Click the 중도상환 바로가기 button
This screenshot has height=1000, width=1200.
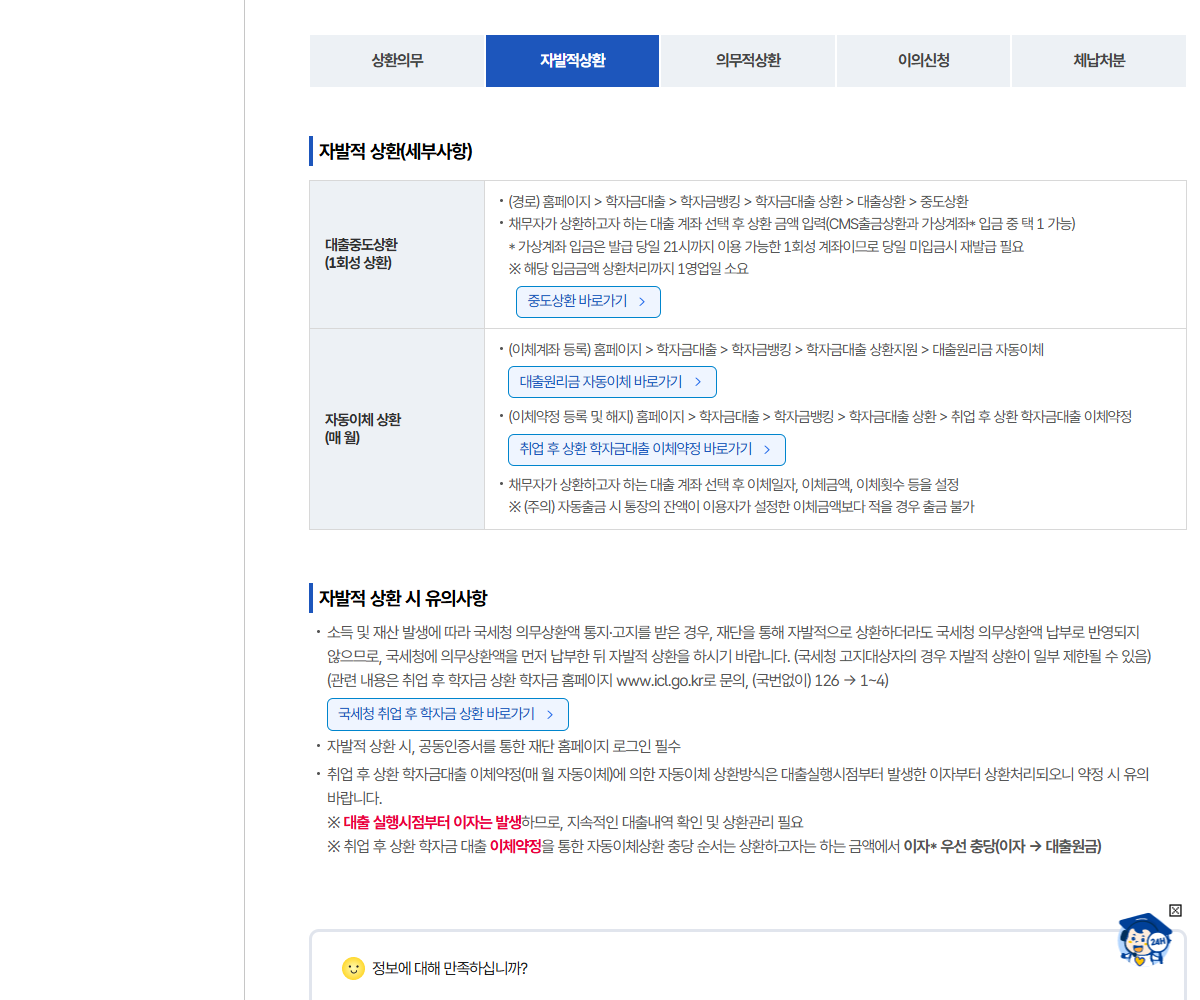[588, 301]
